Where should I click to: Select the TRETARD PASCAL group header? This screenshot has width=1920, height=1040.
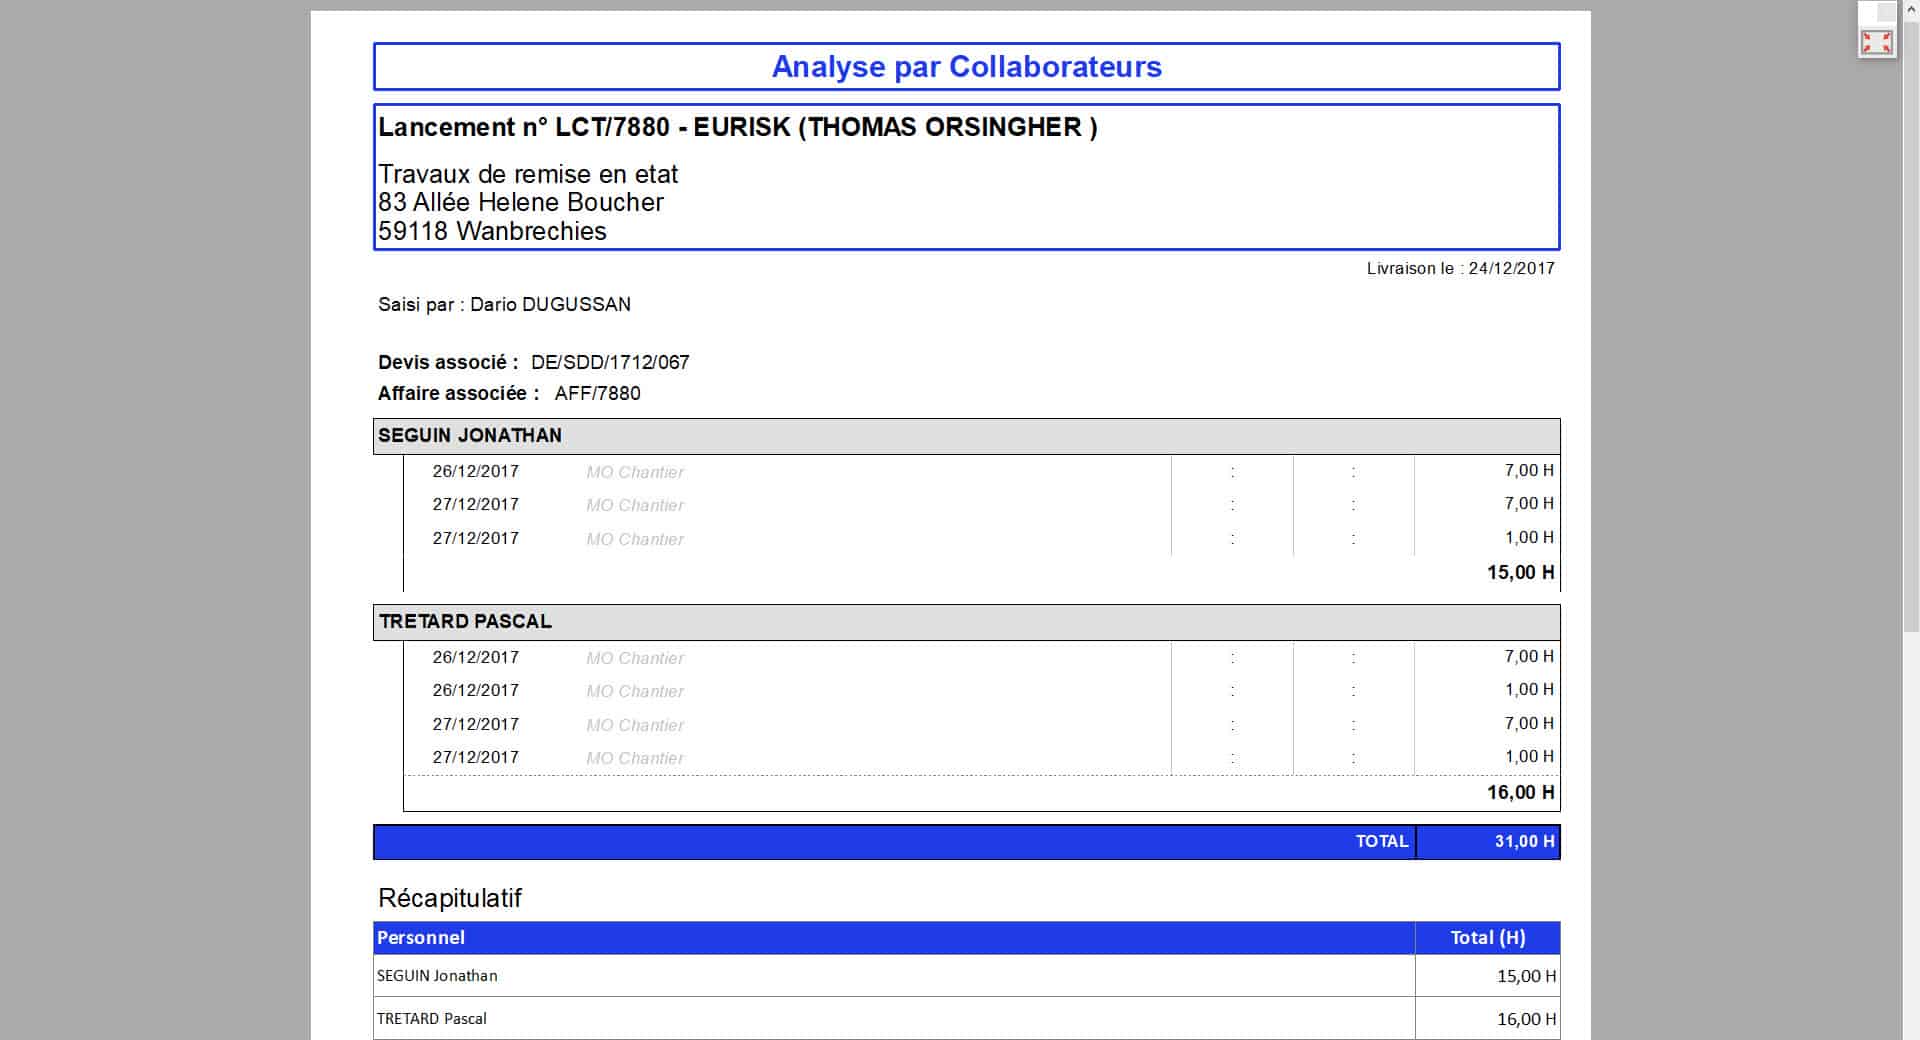coord(465,622)
